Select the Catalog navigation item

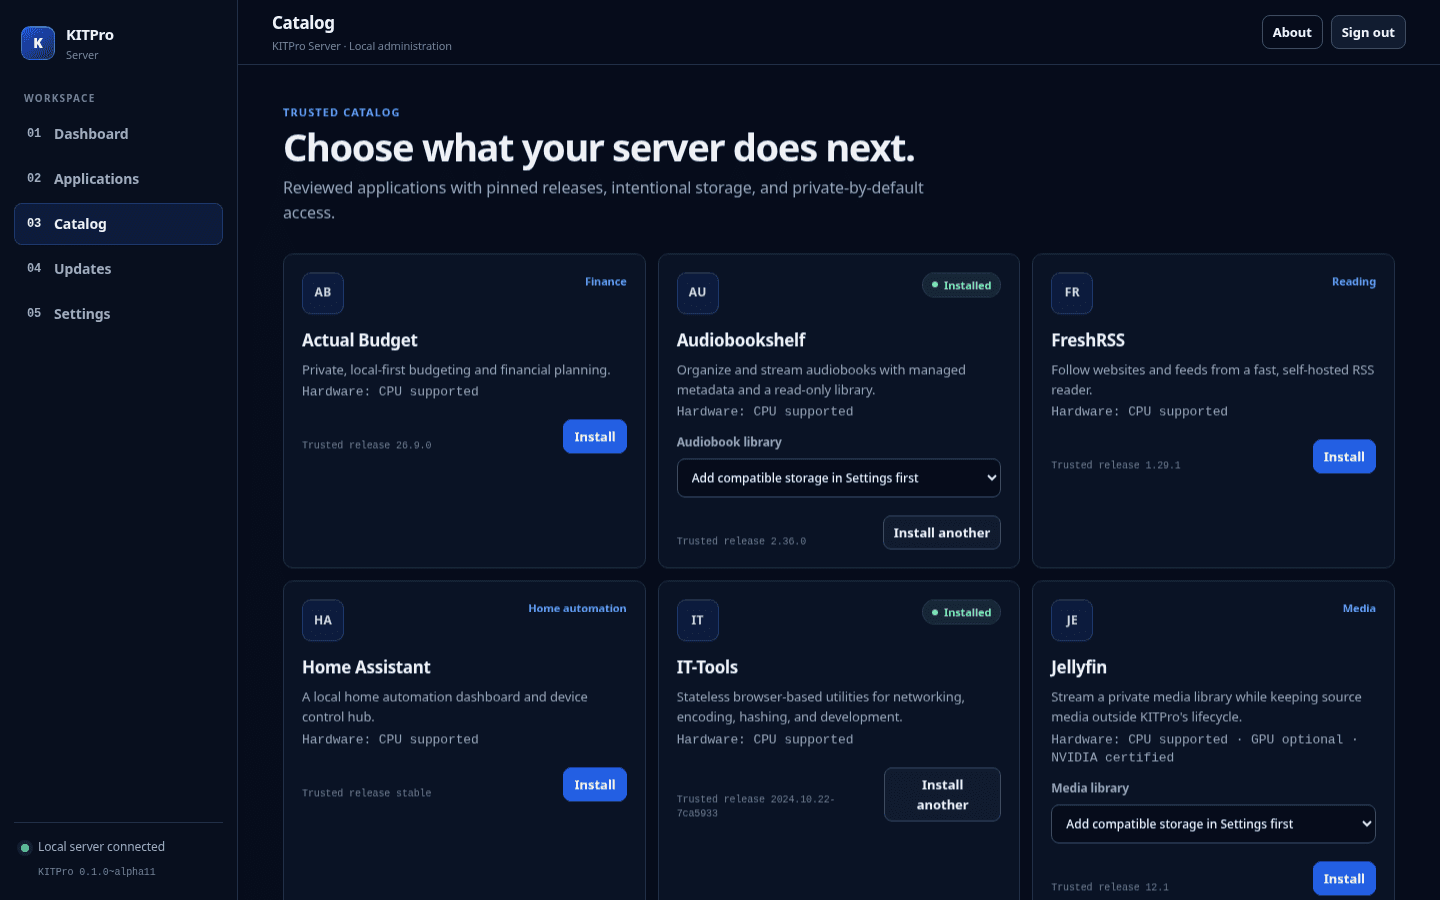118,224
